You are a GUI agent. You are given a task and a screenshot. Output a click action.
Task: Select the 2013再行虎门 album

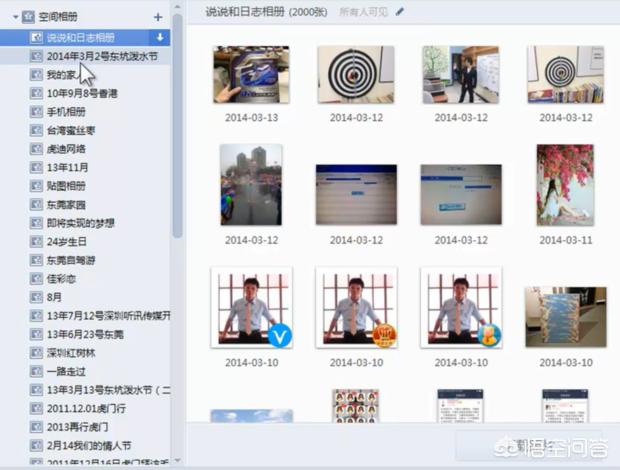(78, 427)
